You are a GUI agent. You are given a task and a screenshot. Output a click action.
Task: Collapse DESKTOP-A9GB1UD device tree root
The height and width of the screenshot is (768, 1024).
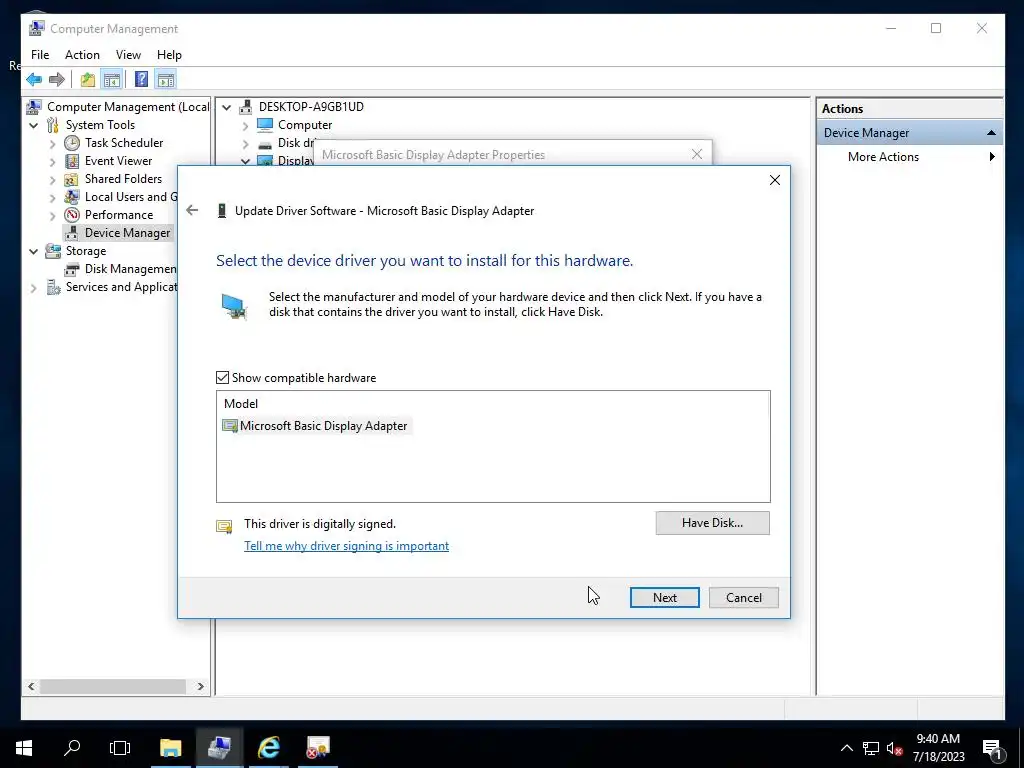[227, 107]
